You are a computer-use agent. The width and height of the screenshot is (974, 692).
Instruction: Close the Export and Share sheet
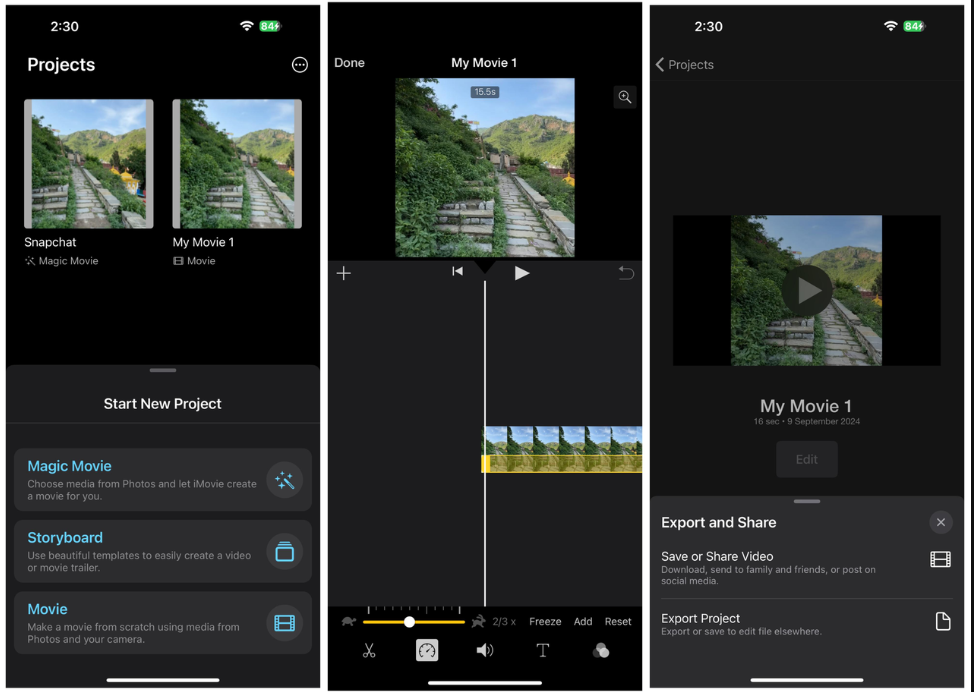click(x=940, y=522)
